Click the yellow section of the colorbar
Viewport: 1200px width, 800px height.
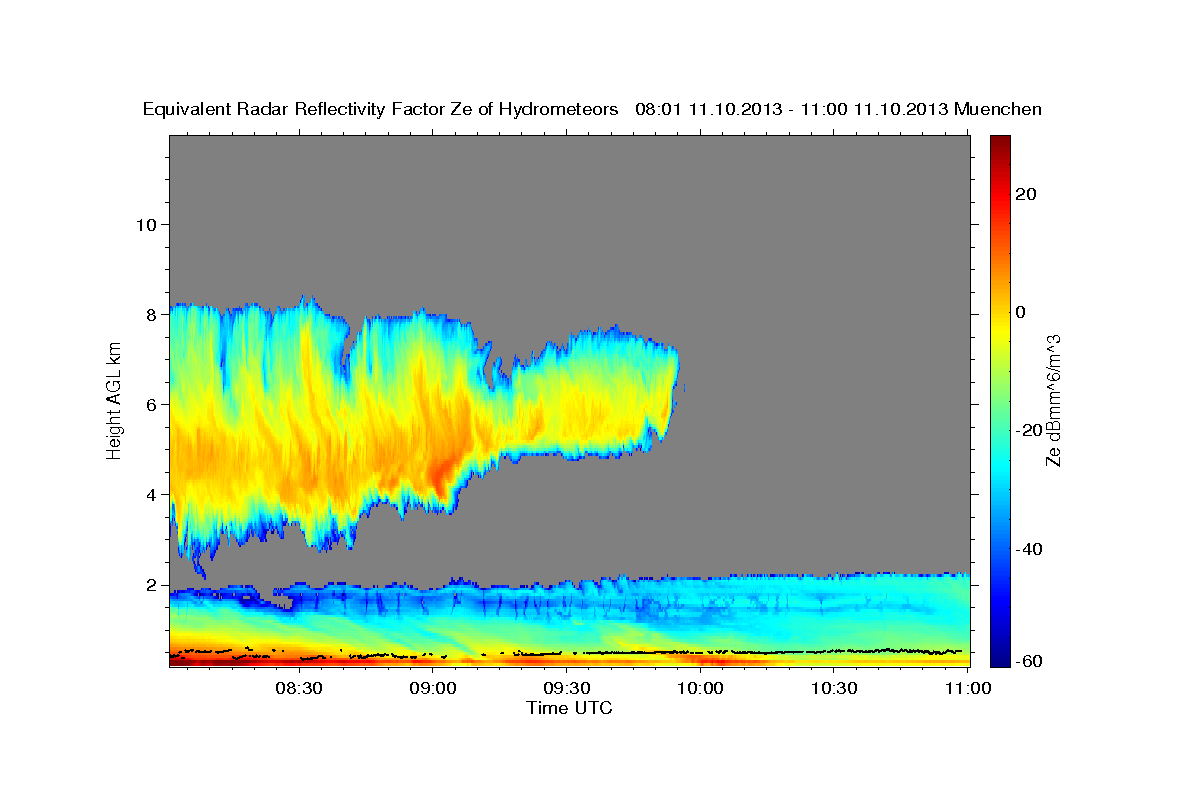(x=1000, y=330)
